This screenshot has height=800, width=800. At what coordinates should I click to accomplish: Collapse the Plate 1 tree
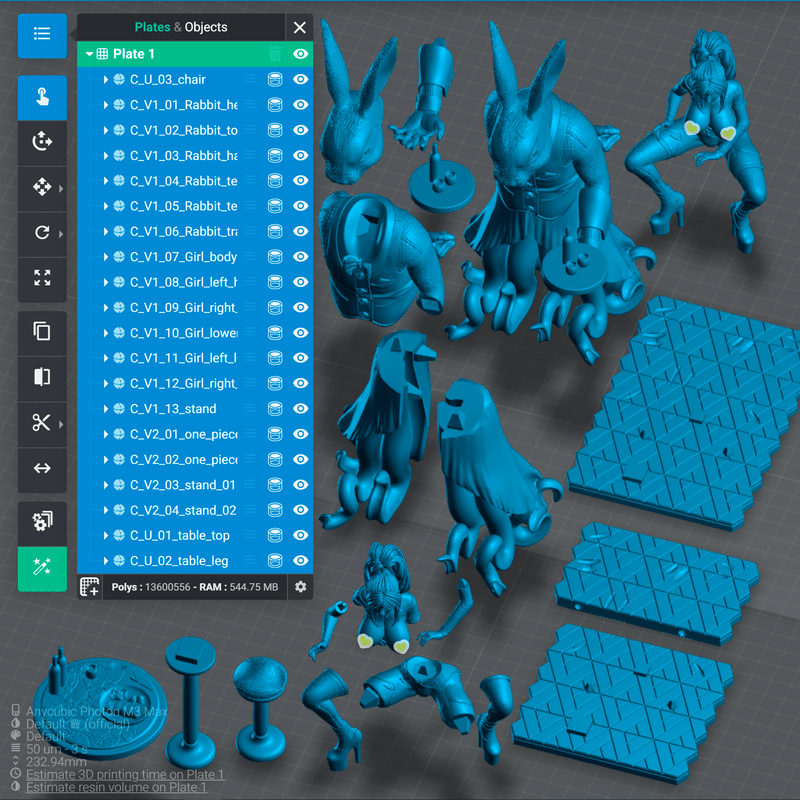[89, 54]
